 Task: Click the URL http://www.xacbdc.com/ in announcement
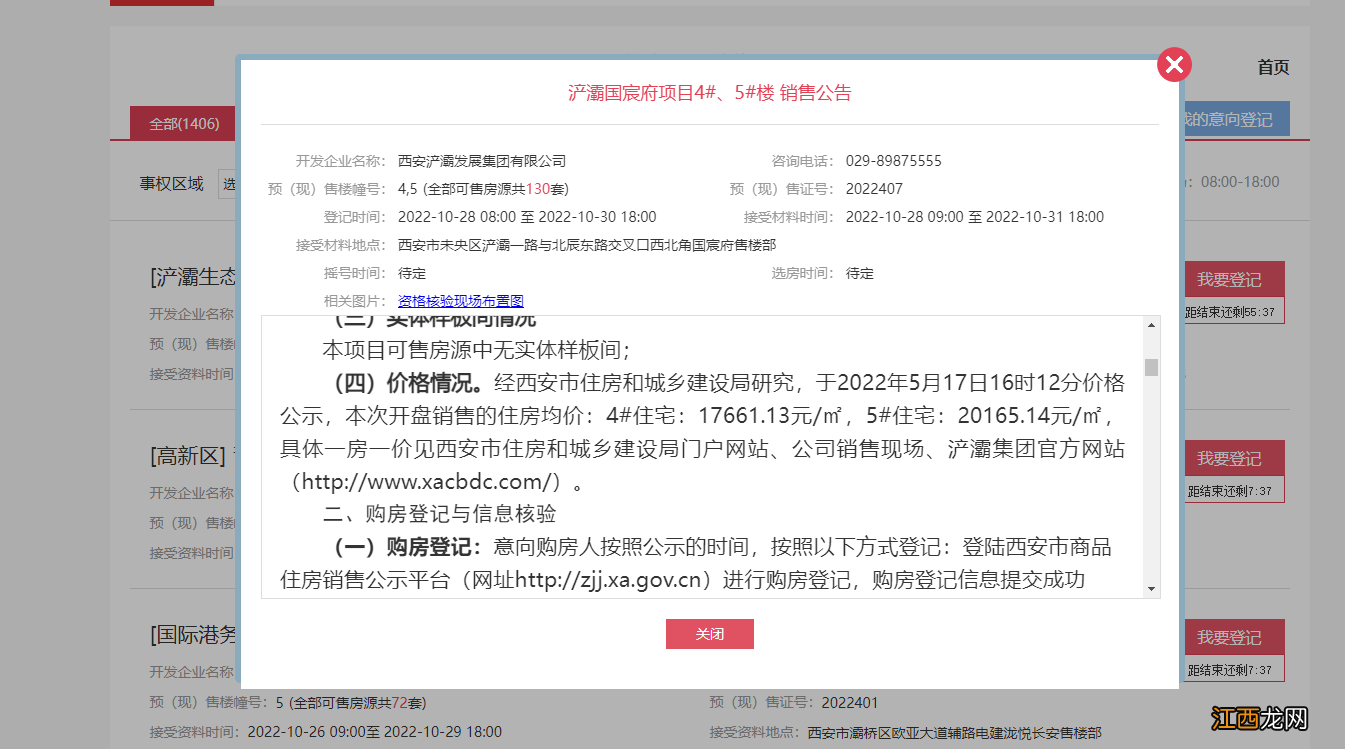(429, 482)
